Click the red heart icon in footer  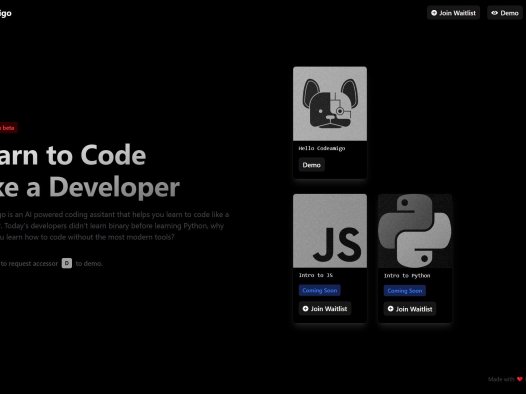coord(520,379)
